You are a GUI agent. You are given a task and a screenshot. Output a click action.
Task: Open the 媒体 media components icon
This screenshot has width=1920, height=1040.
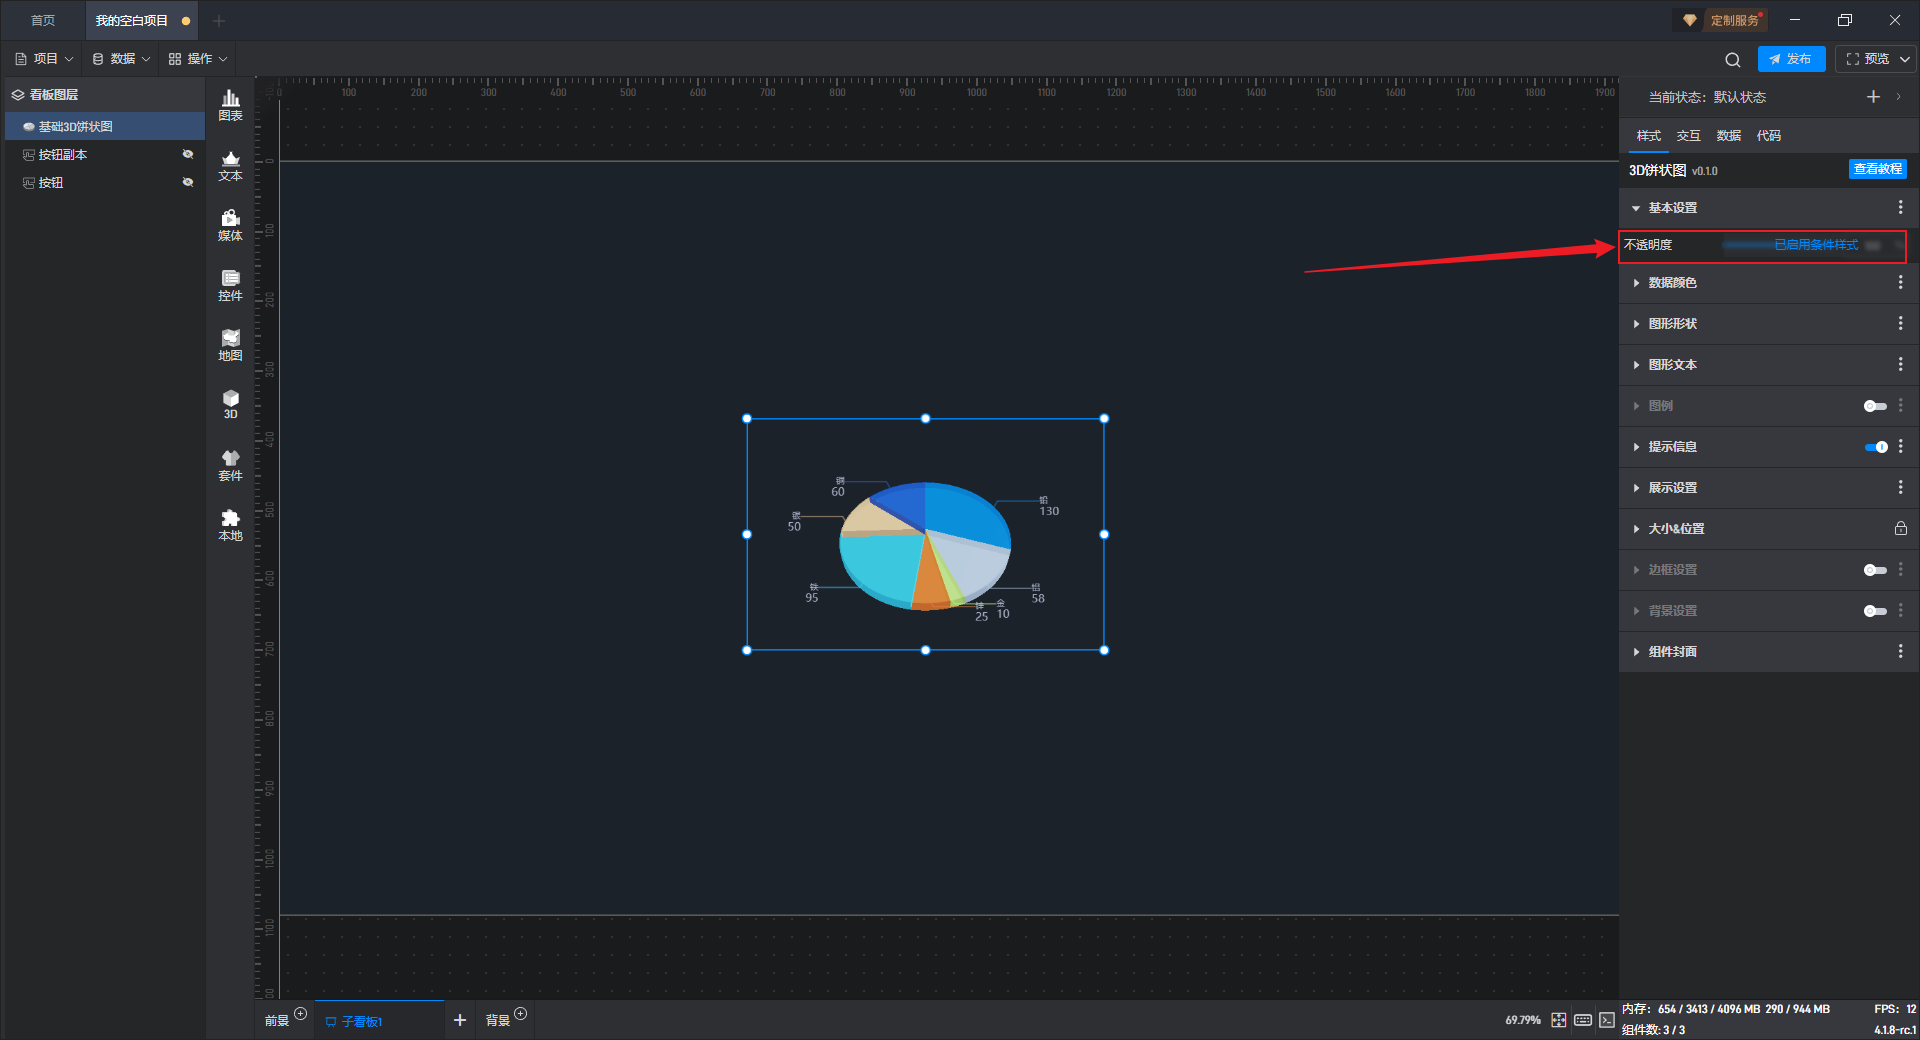tap(230, 225)
